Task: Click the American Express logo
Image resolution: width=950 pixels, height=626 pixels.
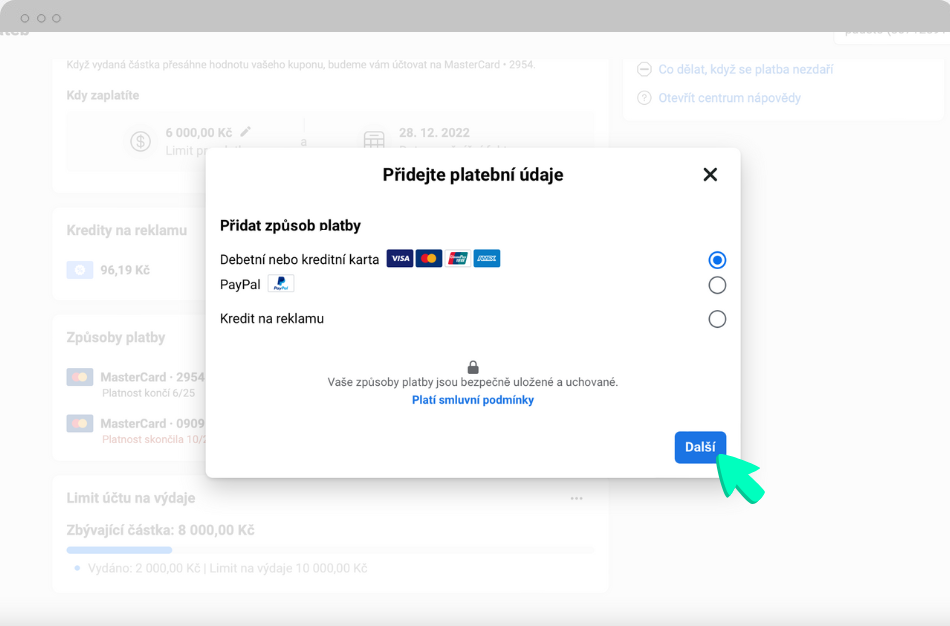Action: (x=487, y=259)
